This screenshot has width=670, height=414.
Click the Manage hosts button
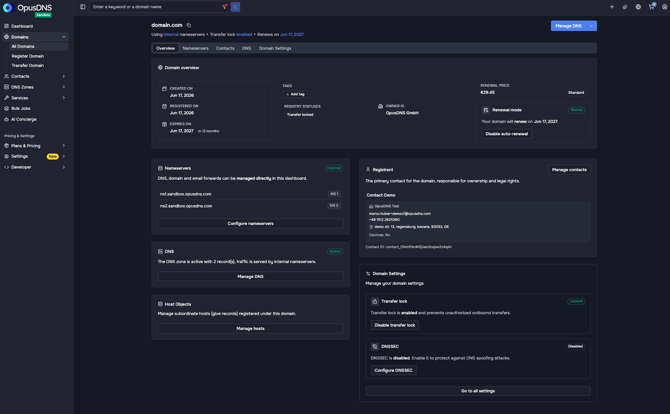(250, 329)
